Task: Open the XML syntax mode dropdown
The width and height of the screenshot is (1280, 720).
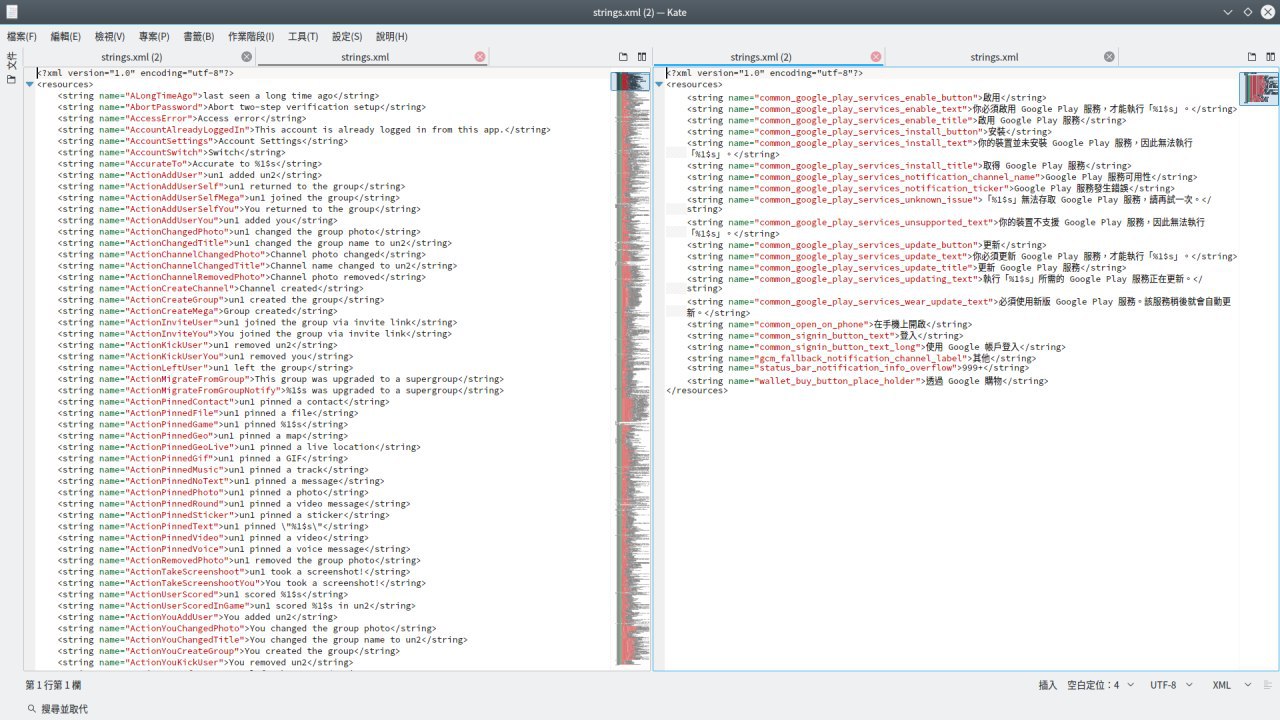Action: pyautogui.click(x=1231, y=685)
